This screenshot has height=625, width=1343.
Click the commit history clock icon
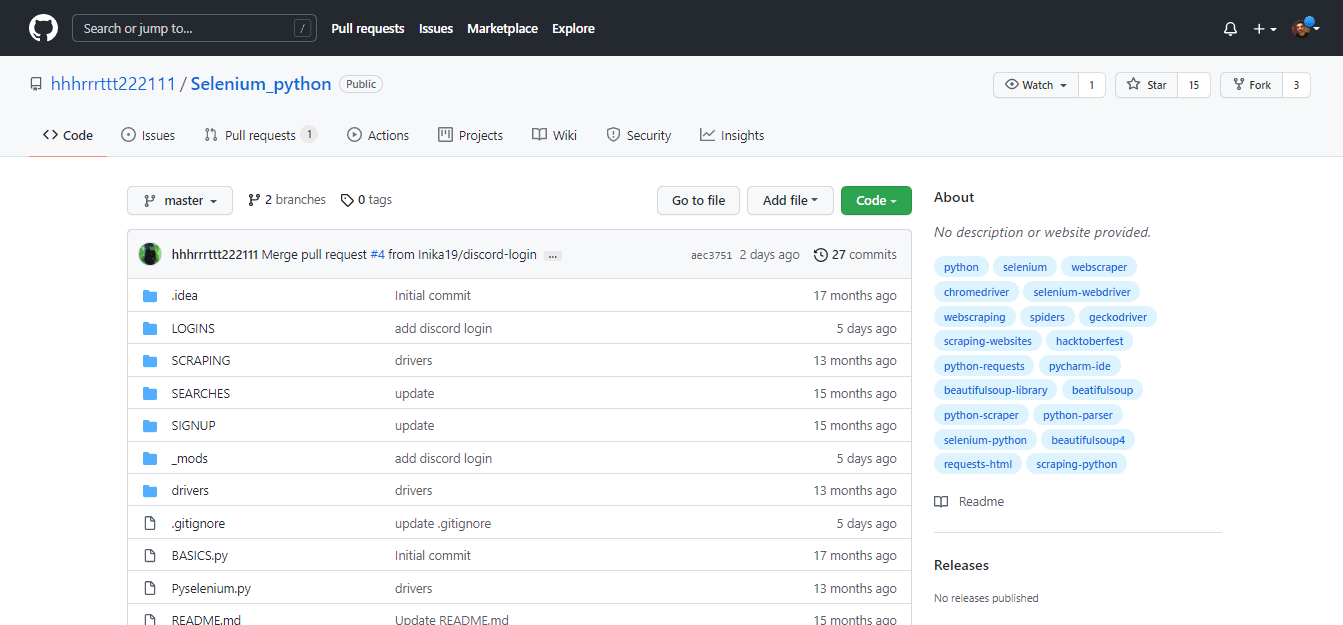coord(821,255)
